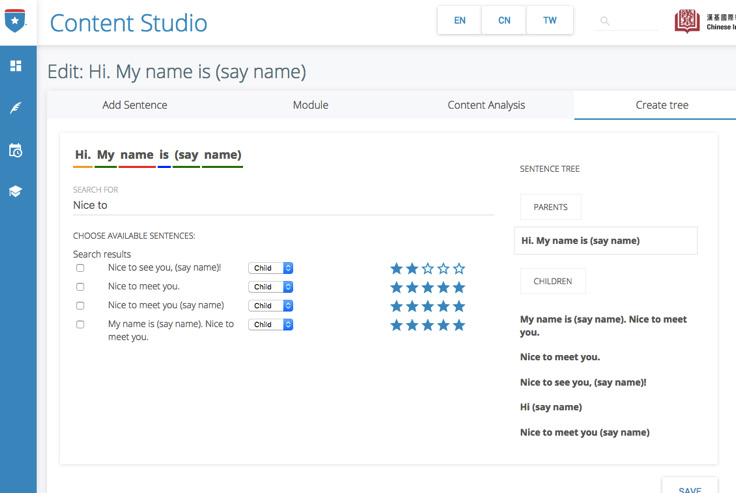The width and height of the screenshot is (736, 493).
Task: Select child 'Hi (say name)' in tree
Action: coord(551,407)
